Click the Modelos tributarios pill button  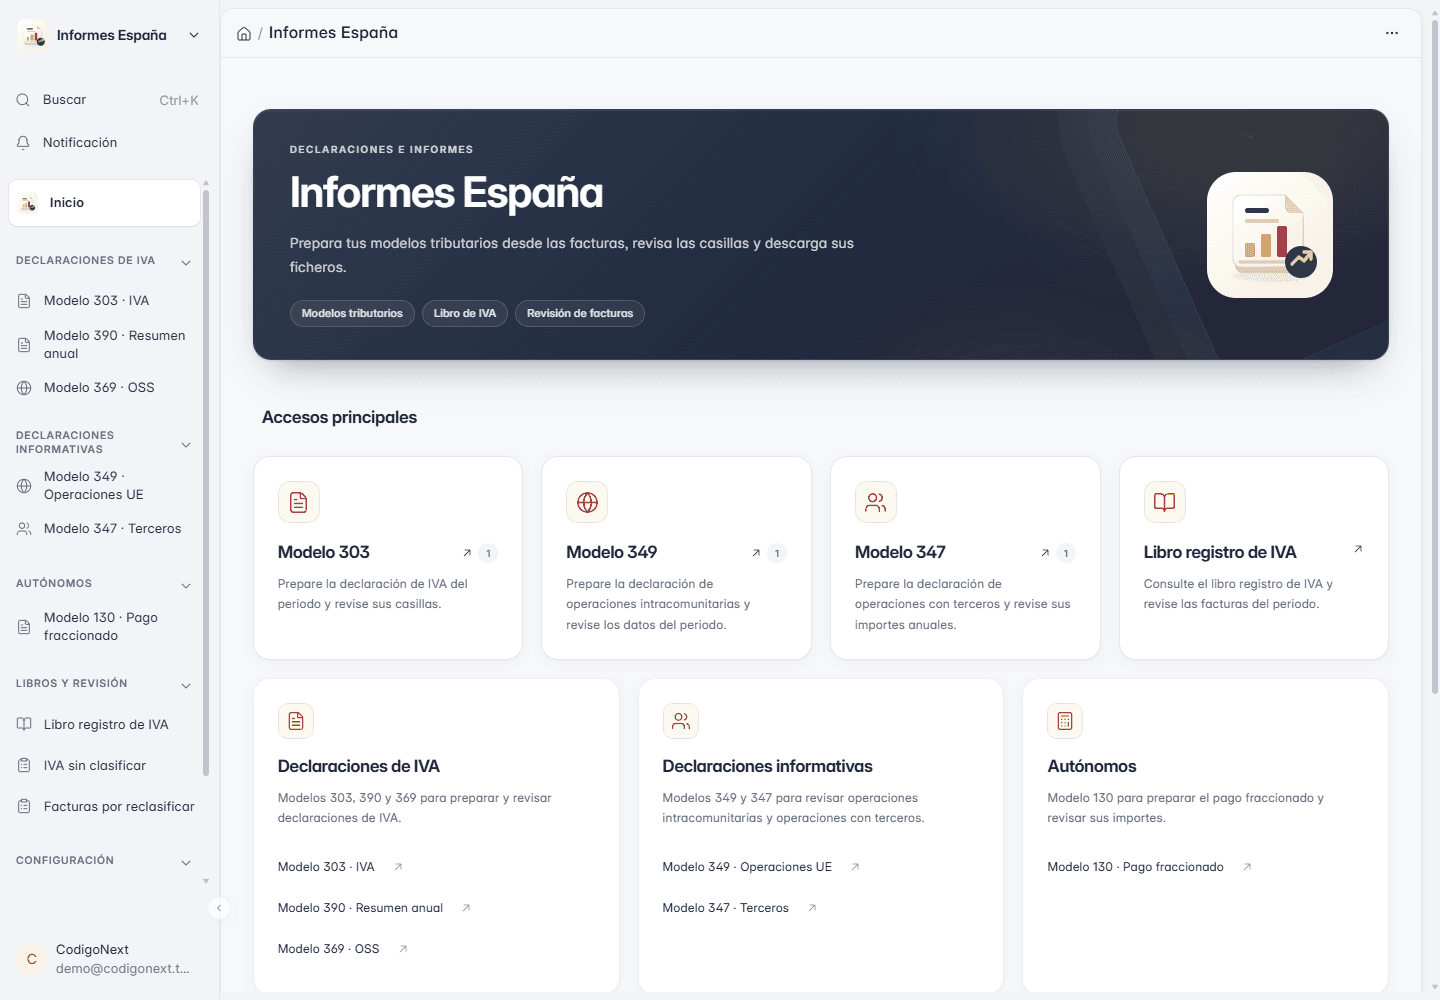pyautogui.click(x=352, y=313)
